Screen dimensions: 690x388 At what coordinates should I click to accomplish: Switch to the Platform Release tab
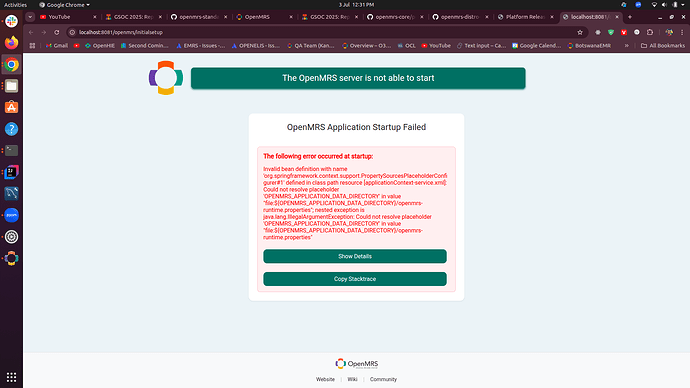tap(525, 17)
